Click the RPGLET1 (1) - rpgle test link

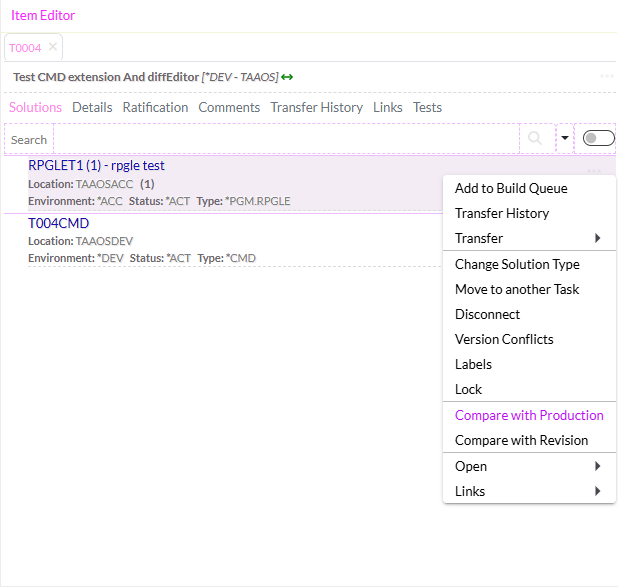(96, 166)
